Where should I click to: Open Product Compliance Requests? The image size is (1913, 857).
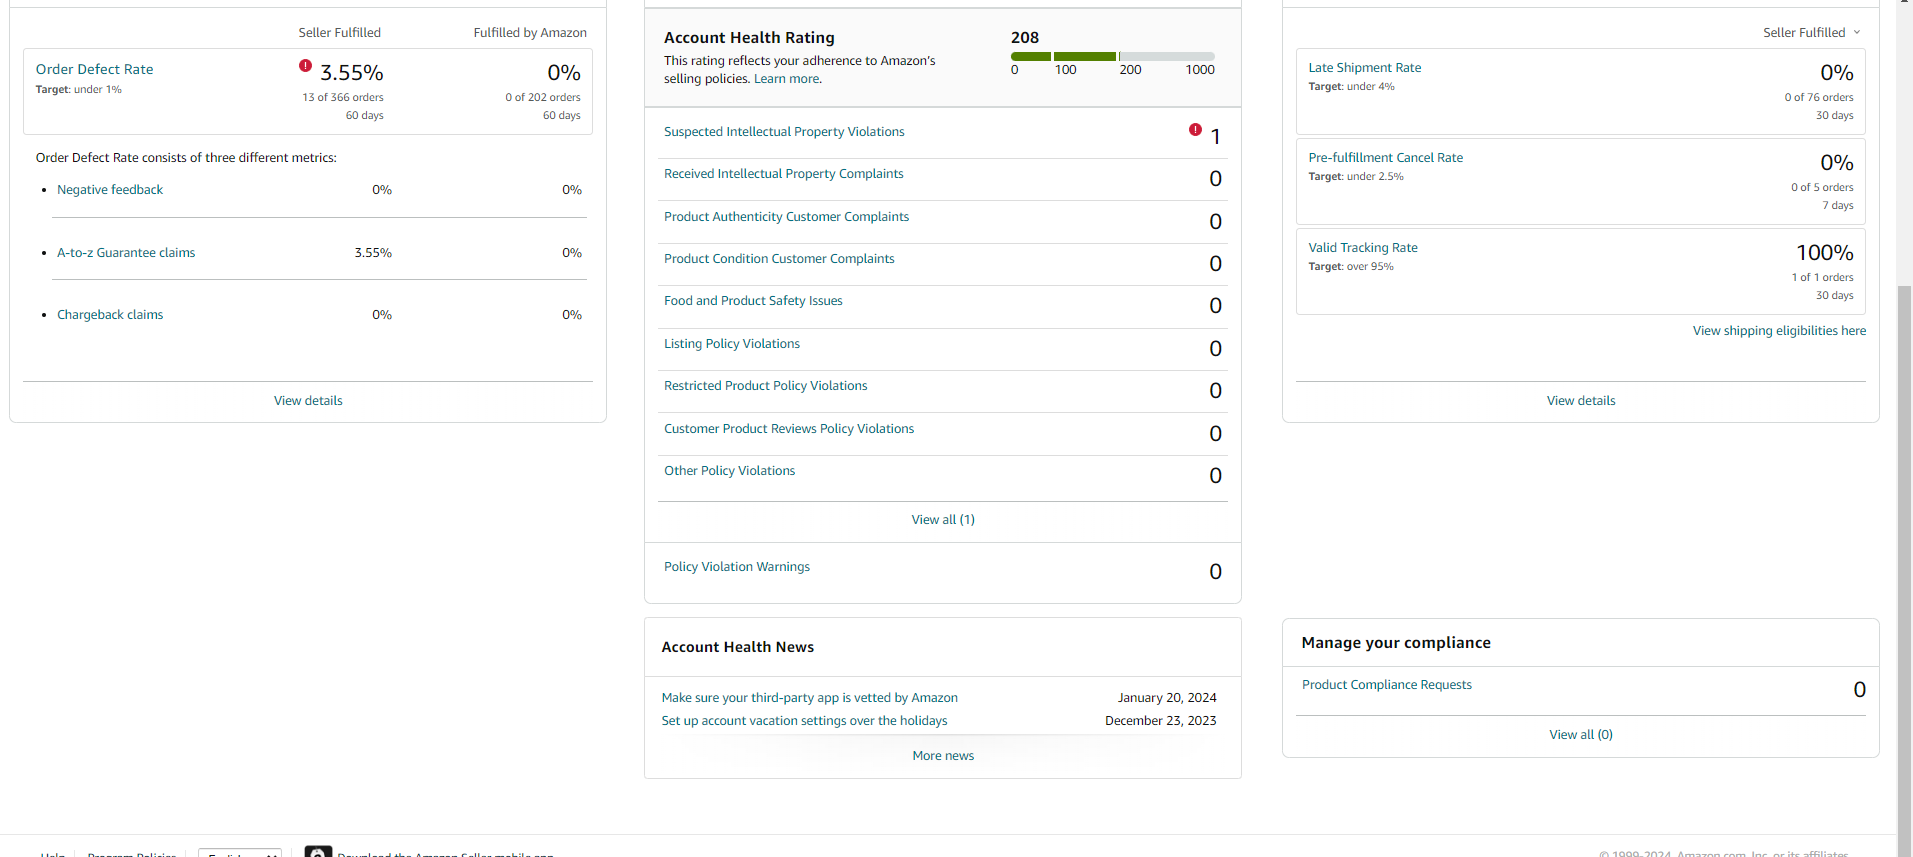pos(1387,685)
